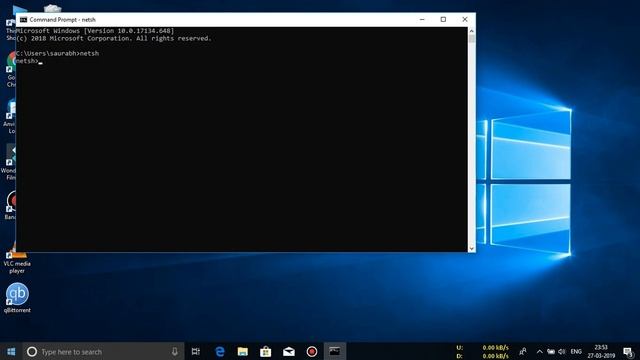The height and width of the screenshot is (360, 640).
Task: Show hidden system tray icons
Action: 539,351
